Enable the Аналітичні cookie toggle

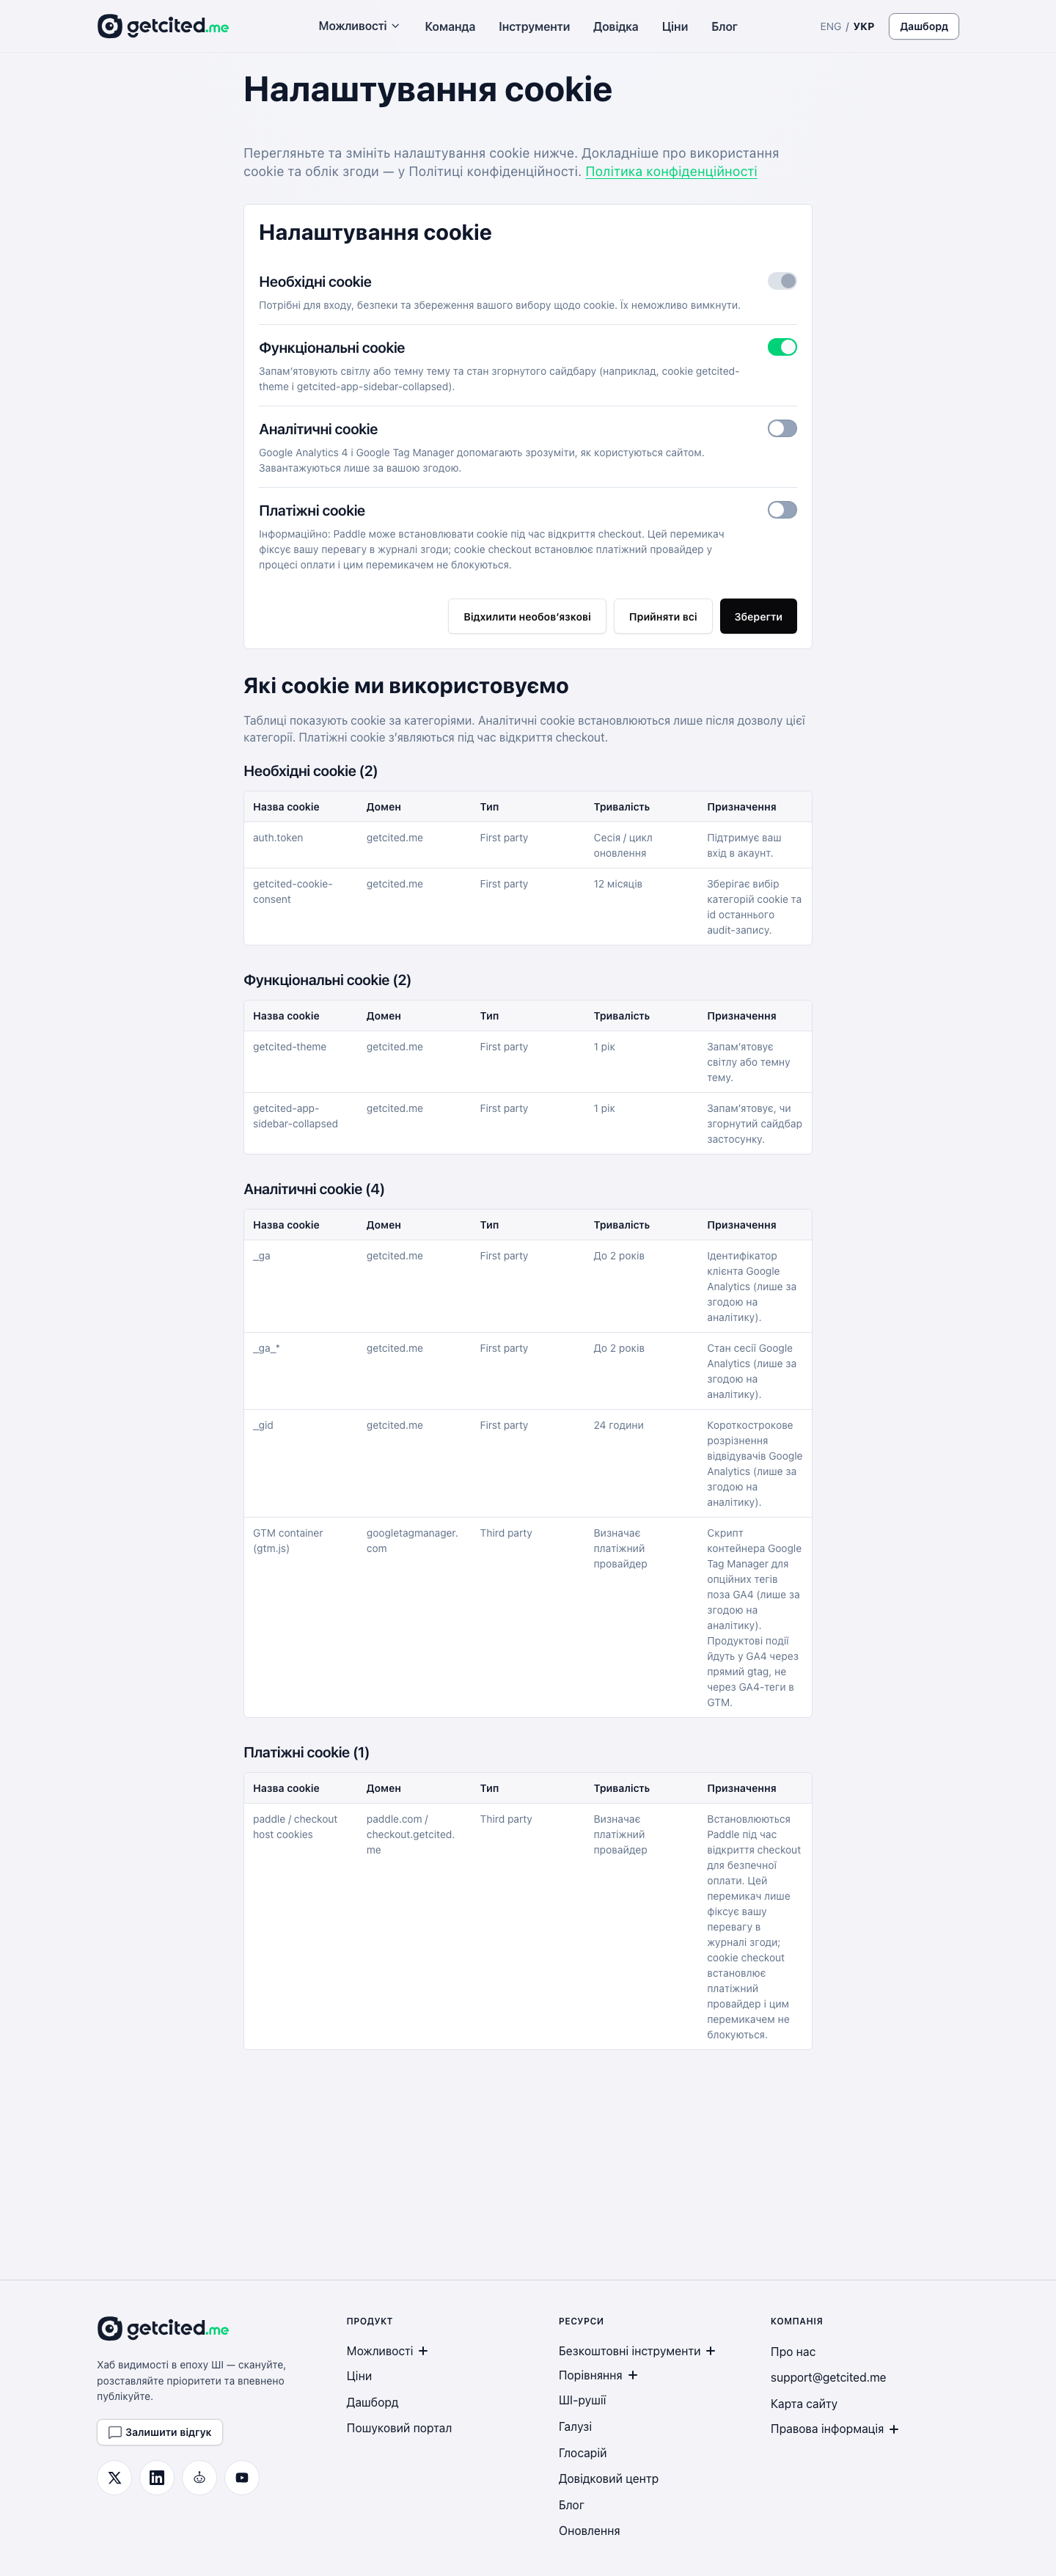[782, 428]
